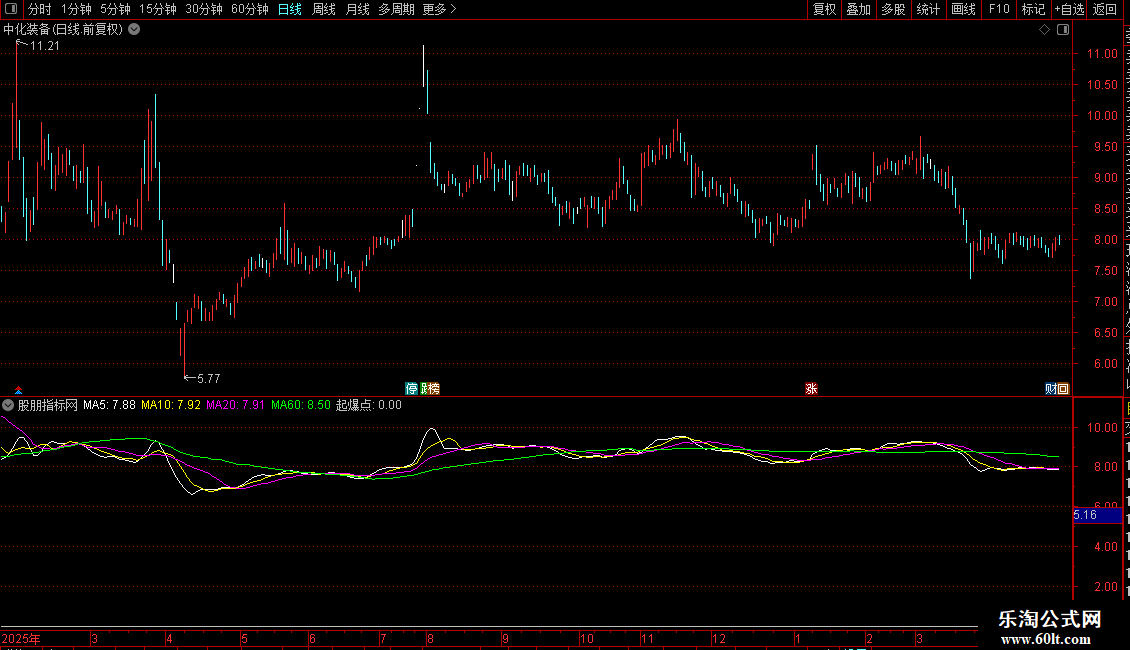This screenshot has width=1130, height=650.
Task: Click the 起爆点: 0.00 label
Action: click(369, 405)
